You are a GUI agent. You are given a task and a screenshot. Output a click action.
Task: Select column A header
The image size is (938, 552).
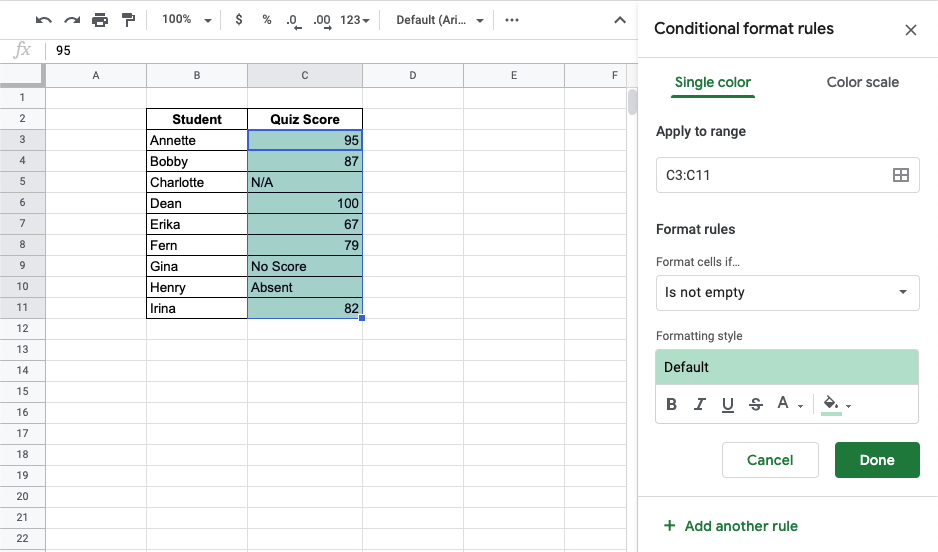tap(96, 75)
